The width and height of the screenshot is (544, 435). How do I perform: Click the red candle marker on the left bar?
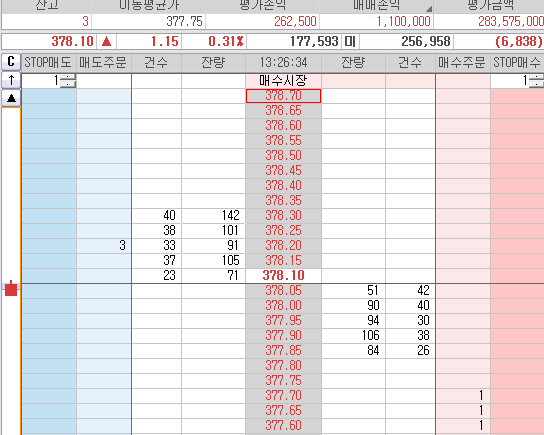(11, 289)
